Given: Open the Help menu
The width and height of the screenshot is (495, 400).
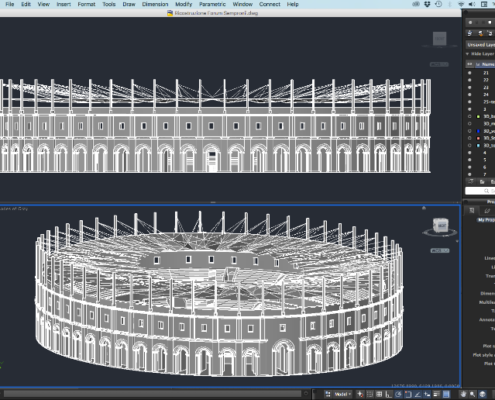Looking at the screenshot, I should 293,4.
